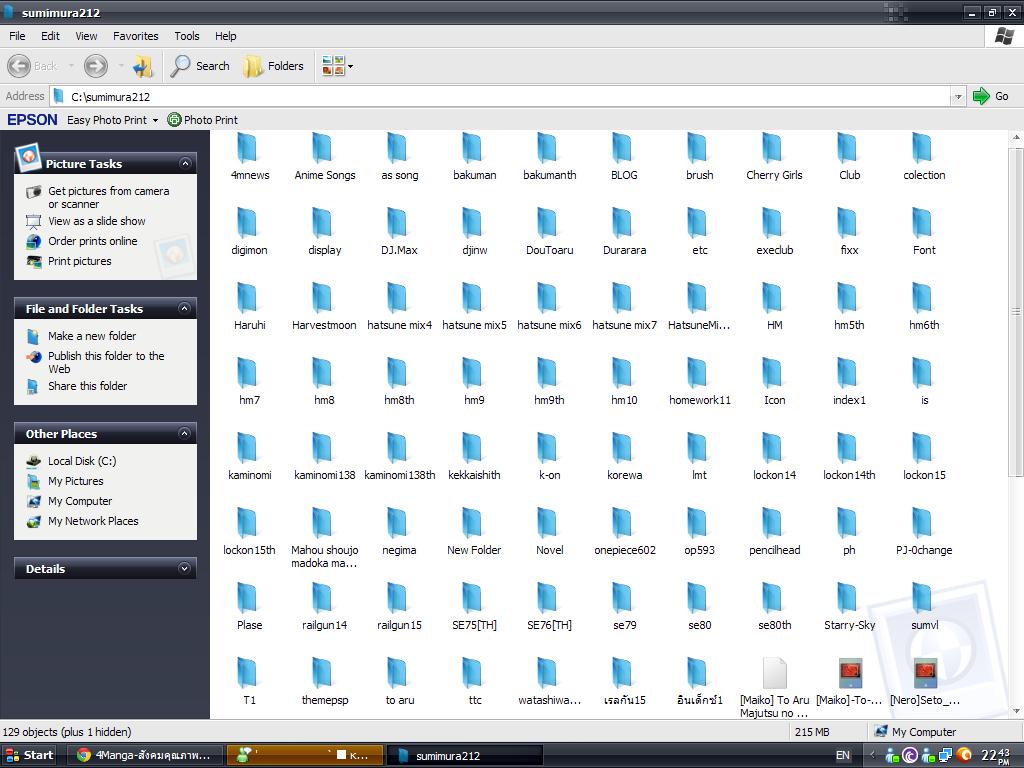Click the vertical scrollbar thumb
Image resolution: width=1024 pixels, height=768 pixels.
(x=1016, y=312)
